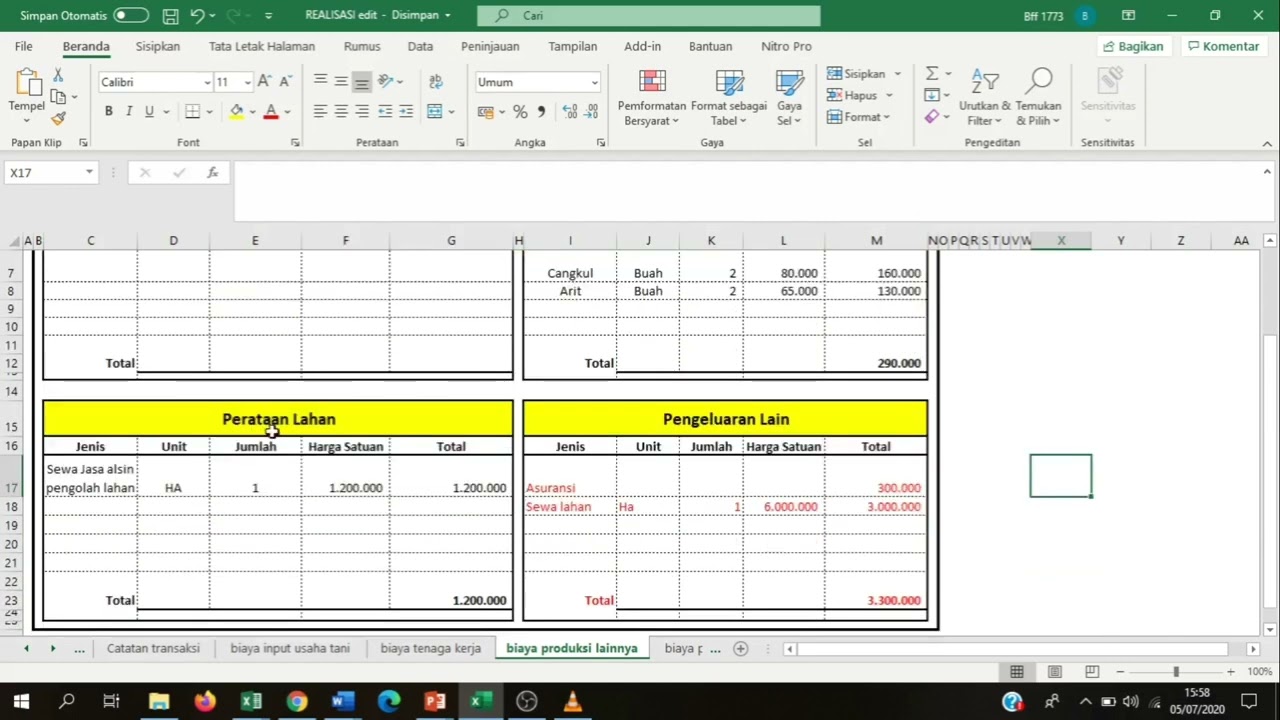Click the Fill Color bucket icon
Screen dimensions: 1280x720
pos(236,112)
